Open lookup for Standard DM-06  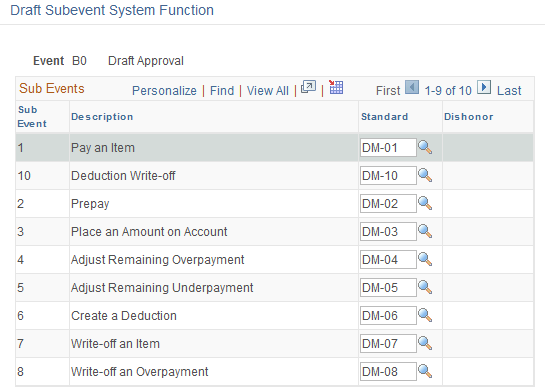click(425, 316)
